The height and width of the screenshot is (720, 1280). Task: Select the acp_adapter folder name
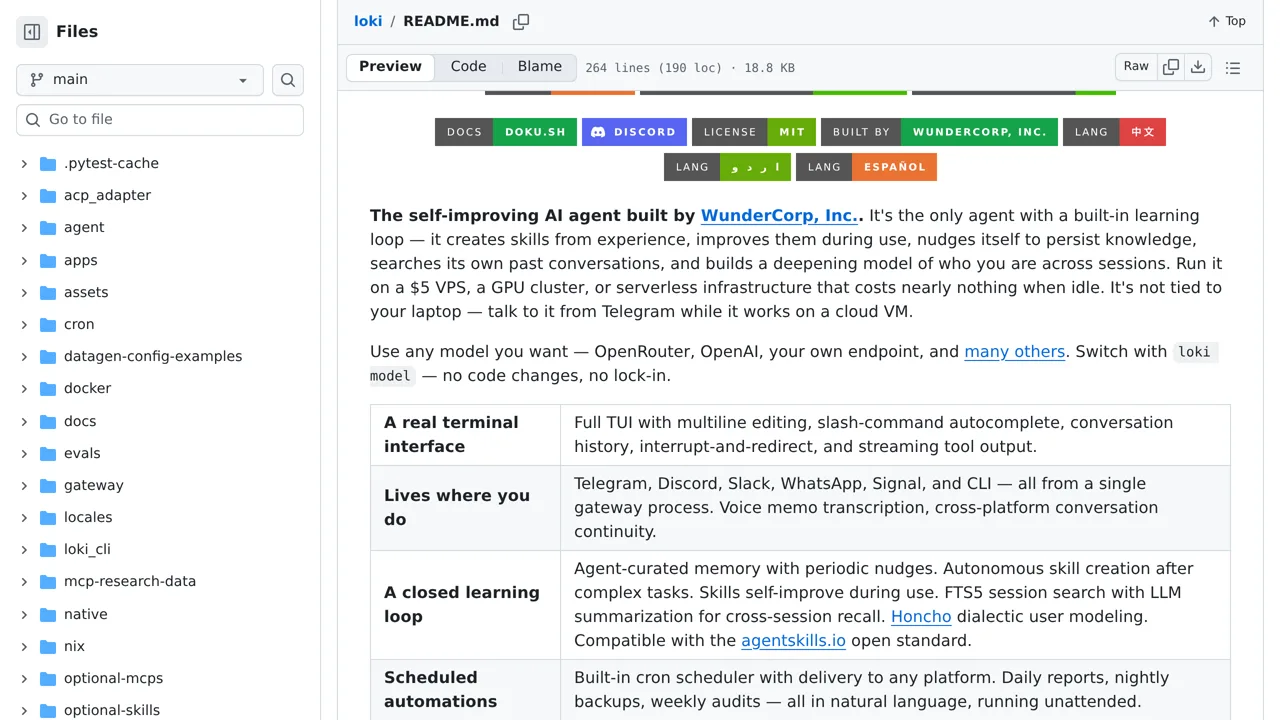107,196
